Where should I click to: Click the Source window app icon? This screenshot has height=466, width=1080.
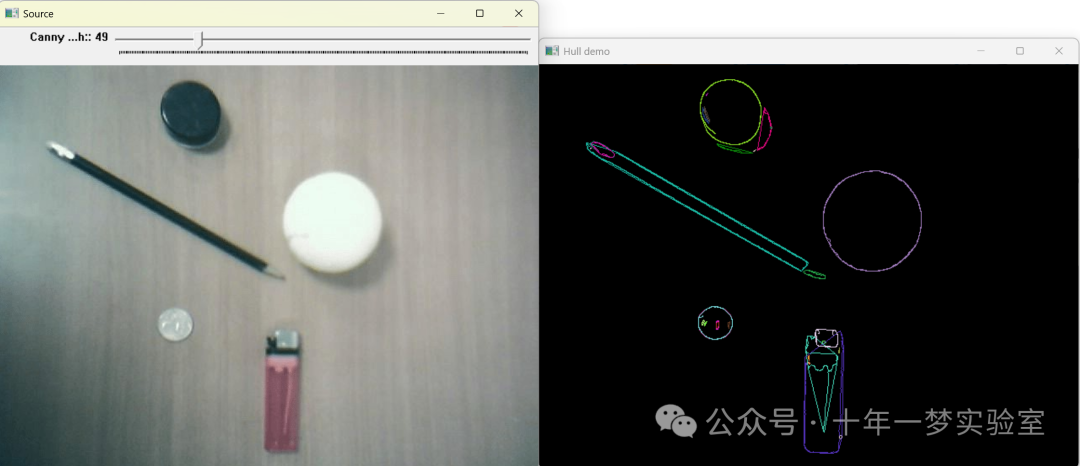(12, 13)
